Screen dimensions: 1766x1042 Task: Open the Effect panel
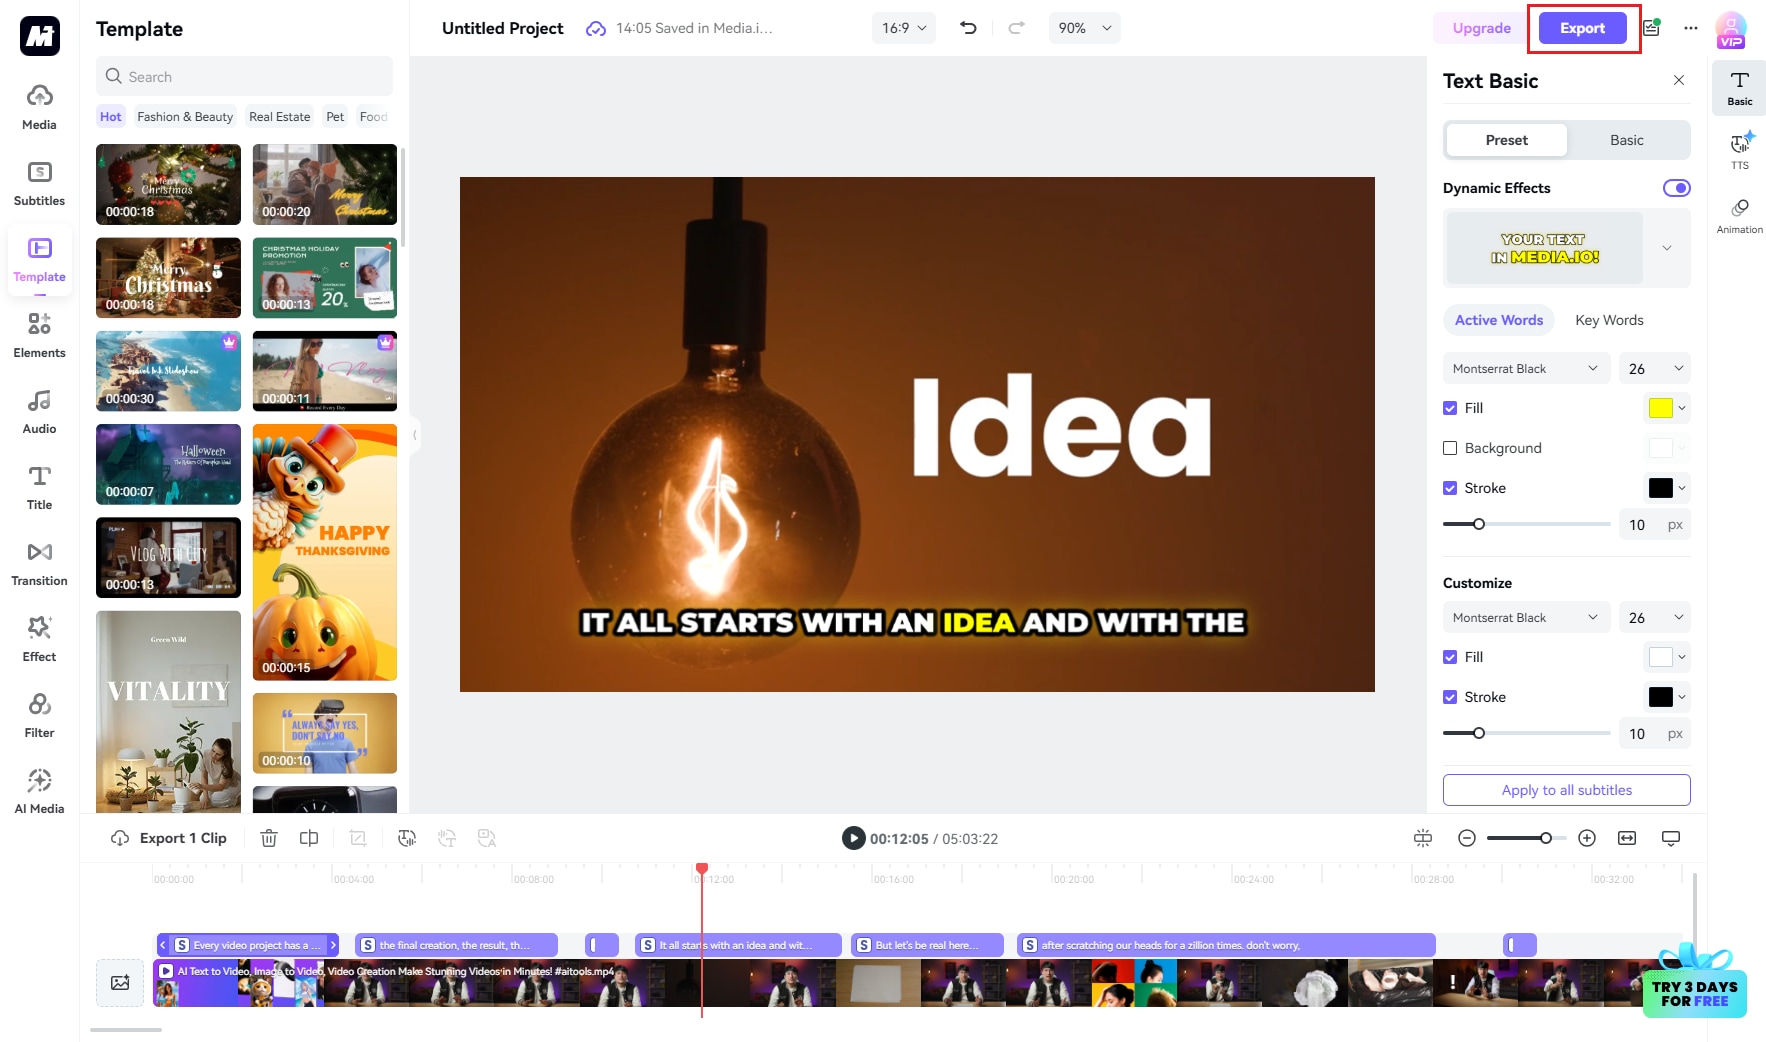point(39,639)
